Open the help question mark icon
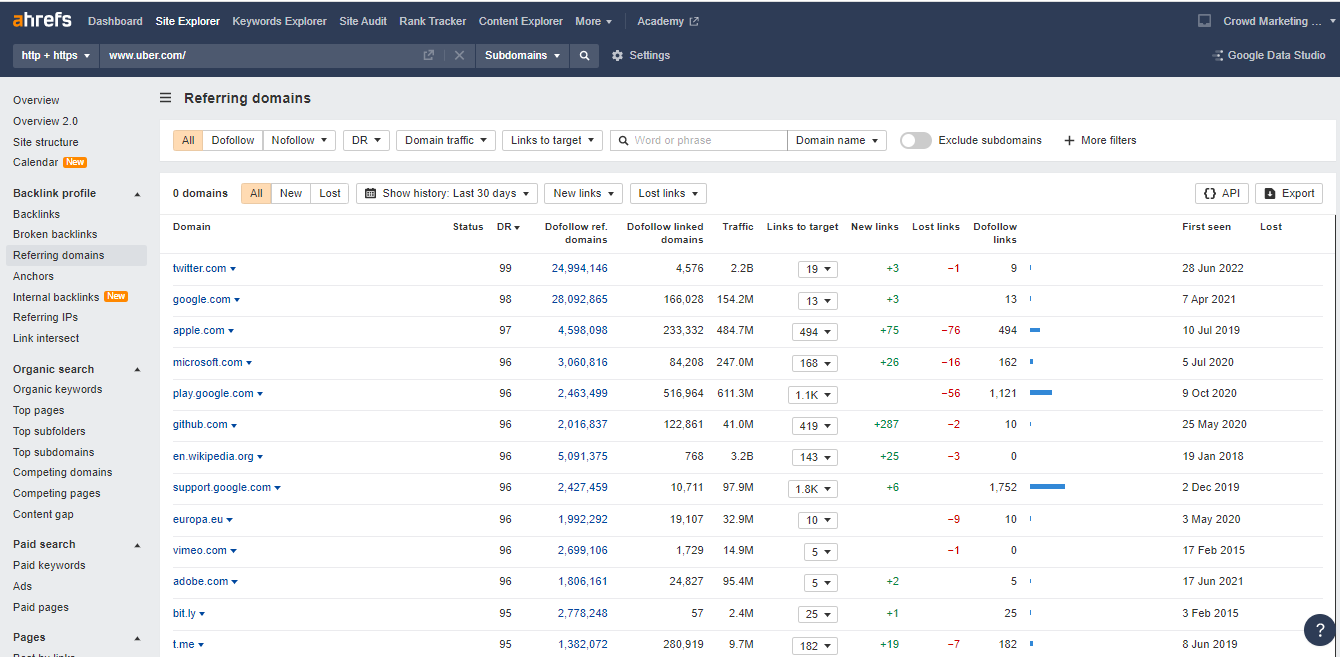The image size is (1340, 657). tap(1319, 630)
